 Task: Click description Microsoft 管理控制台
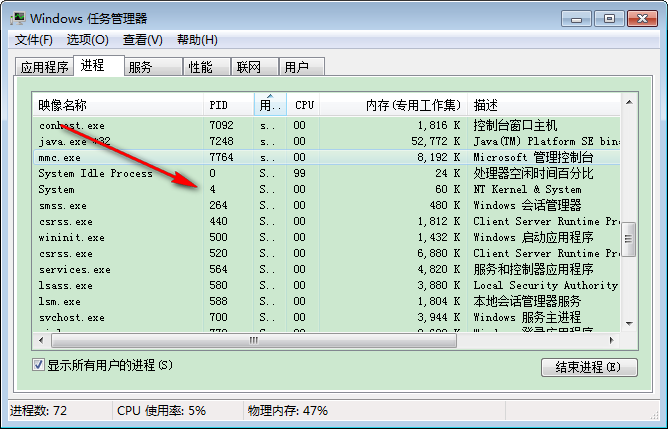[x=533, y=157]
